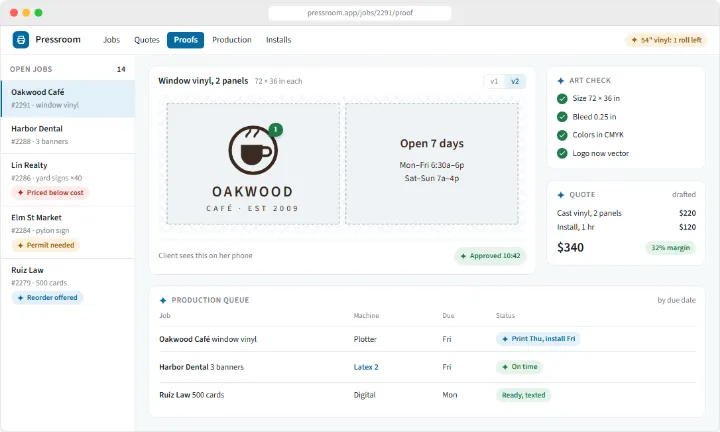This screenshot has width=720, height=432.
Task: Click the Window vinyl, 2 panels title
Action: click(x=203, y=81)
